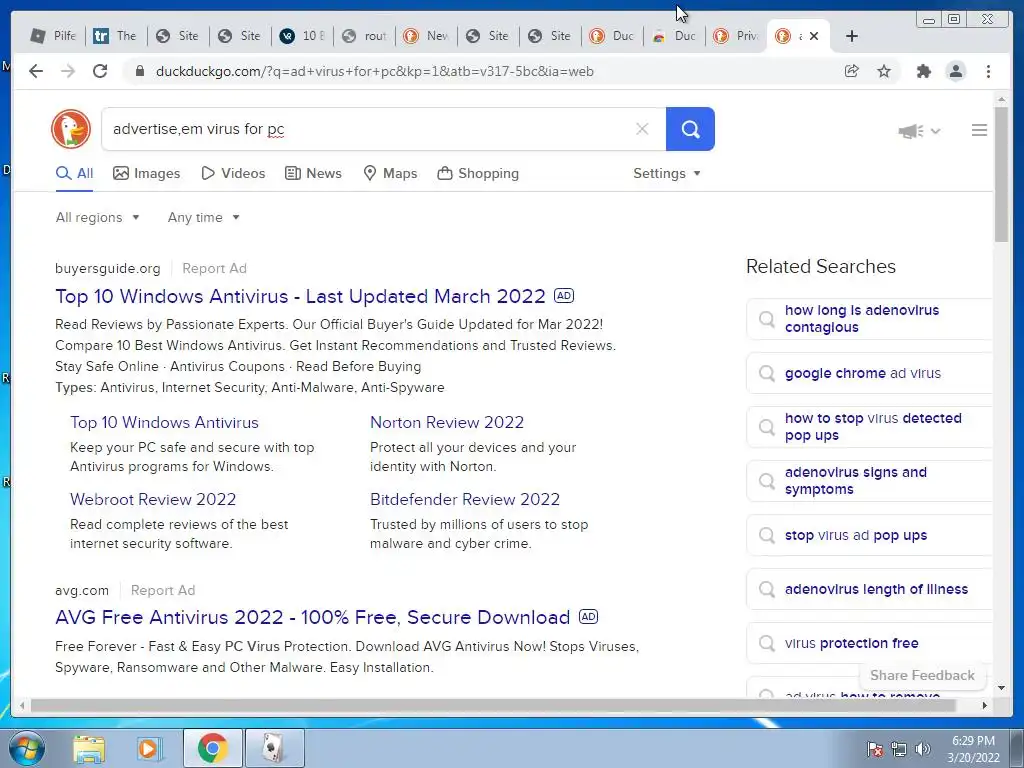Open the Extensions puzzle icon

923,71
